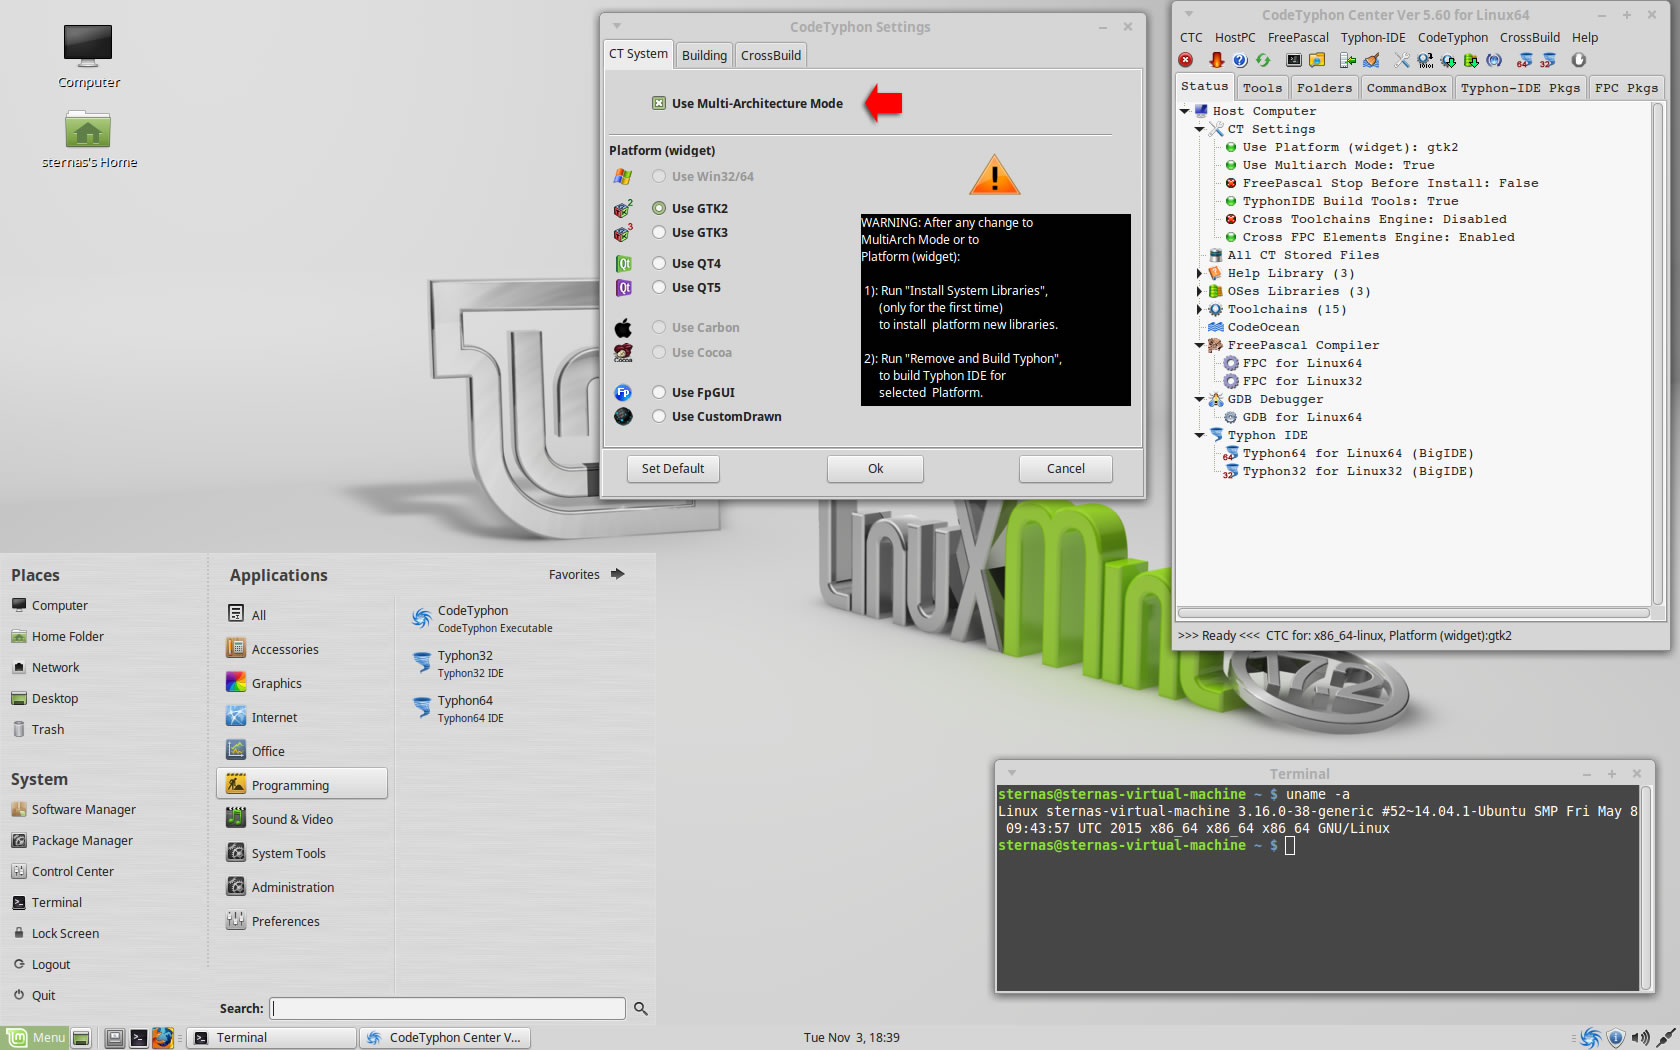Image resolution: width=1680 pixels, height=1050 pixels.
Task: Open the Typhon-IDE menu
Action: pos(1373,37)
